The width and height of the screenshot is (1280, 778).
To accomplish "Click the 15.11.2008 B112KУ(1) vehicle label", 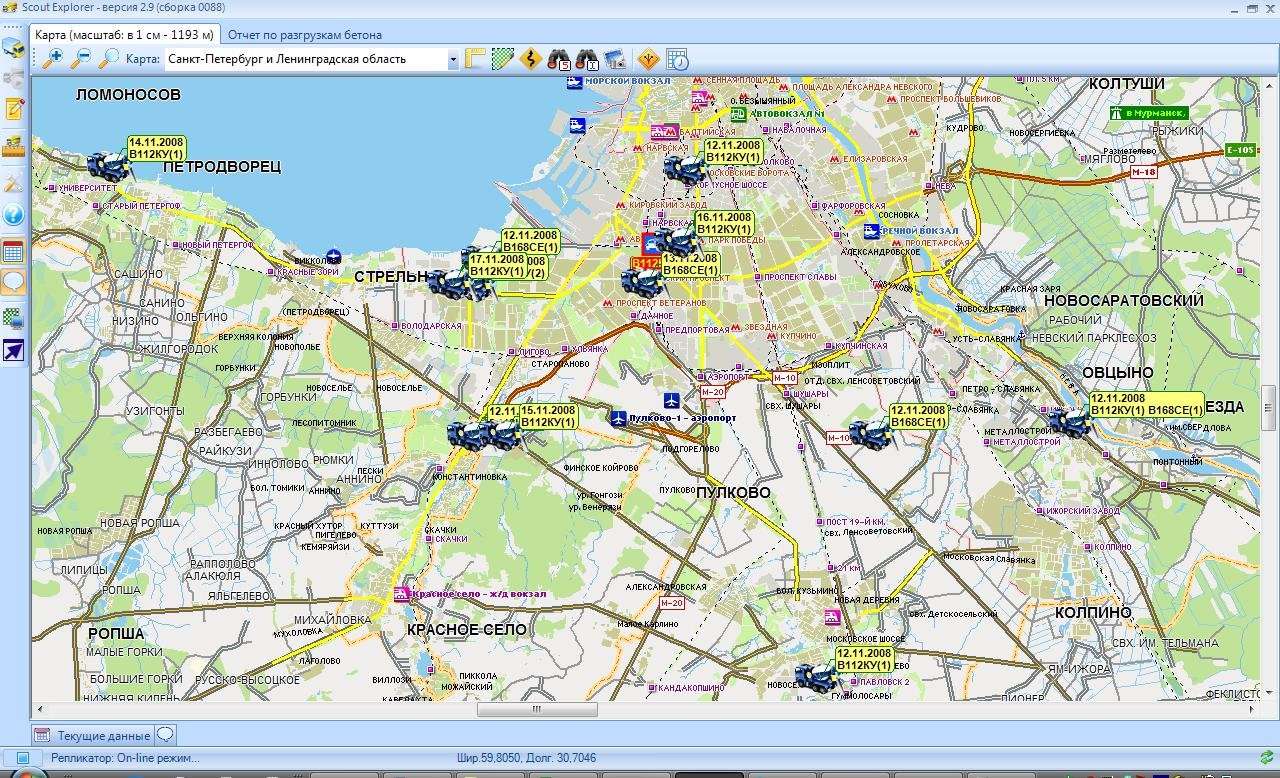I will [548, 417].
